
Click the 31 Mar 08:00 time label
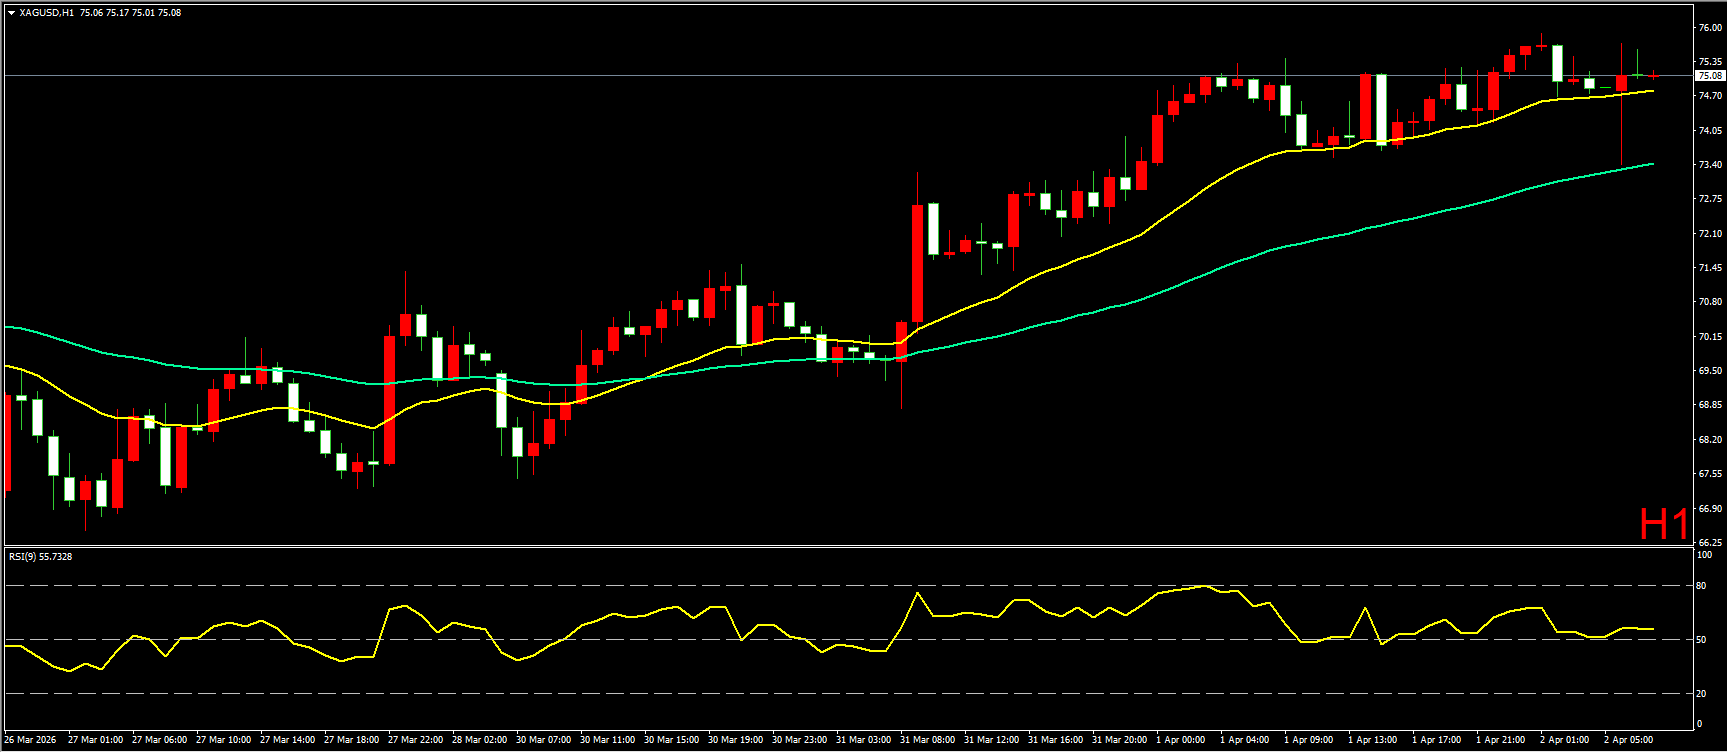coord(927,740)
